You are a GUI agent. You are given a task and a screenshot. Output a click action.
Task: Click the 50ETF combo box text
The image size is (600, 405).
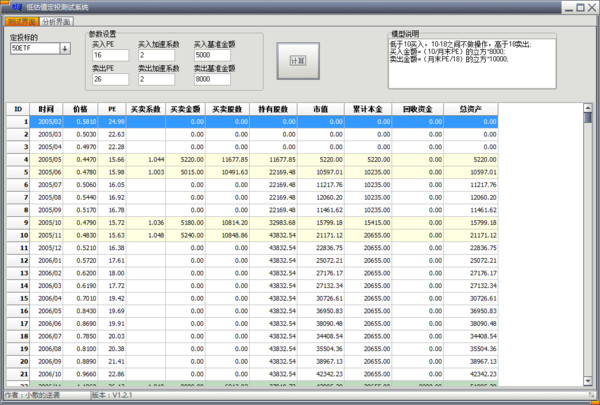(35, 49)
